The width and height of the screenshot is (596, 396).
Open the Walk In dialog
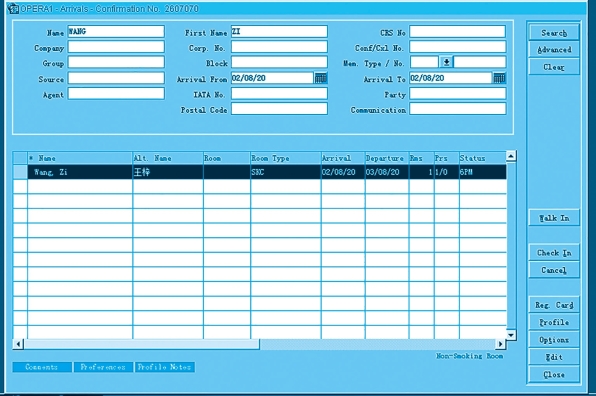click(x=554, y=218)
